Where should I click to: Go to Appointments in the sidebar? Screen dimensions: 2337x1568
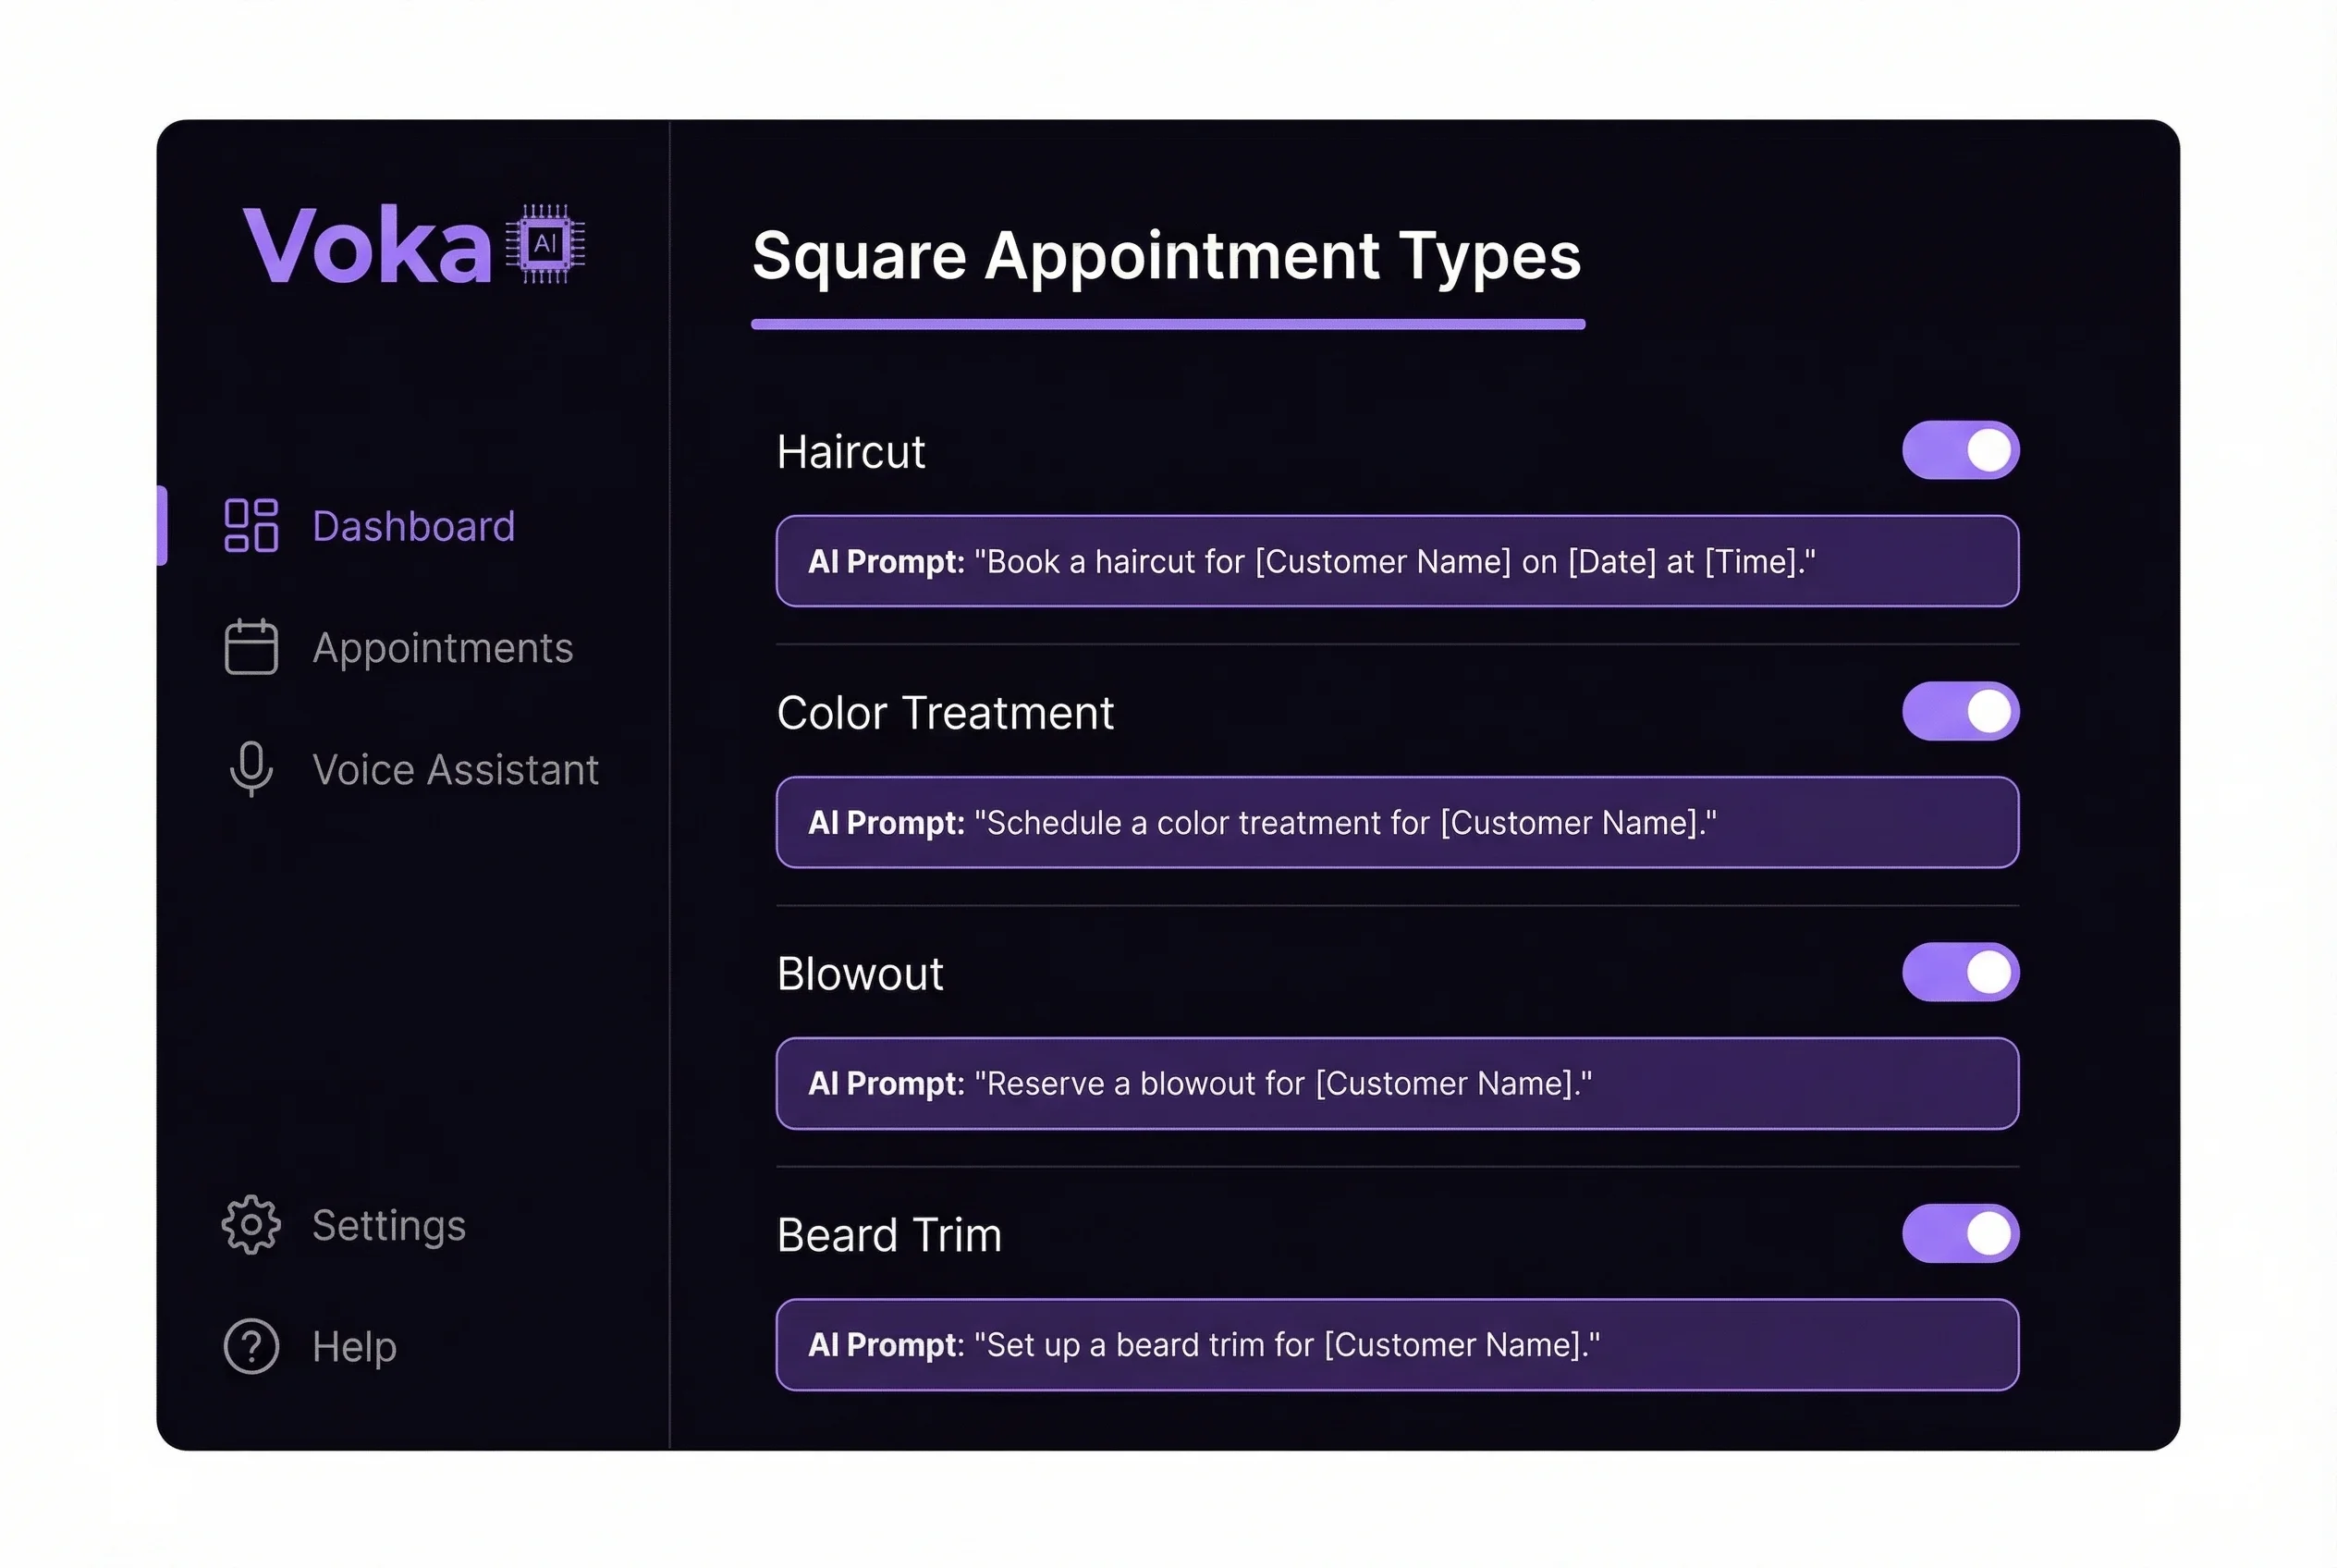pyautogui.click(x=442, y=648)
